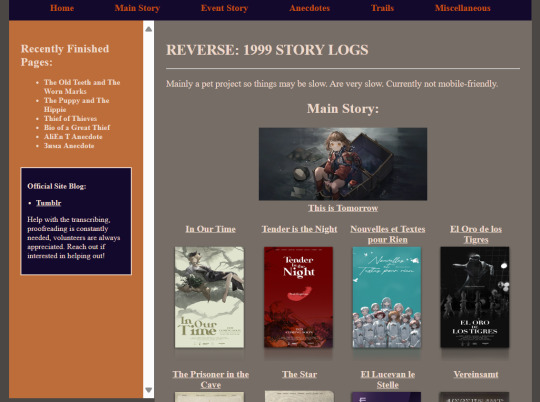Open Bio of a Great Thief link
This screenshot has height=402, width=540.
(x=77, y=127)
